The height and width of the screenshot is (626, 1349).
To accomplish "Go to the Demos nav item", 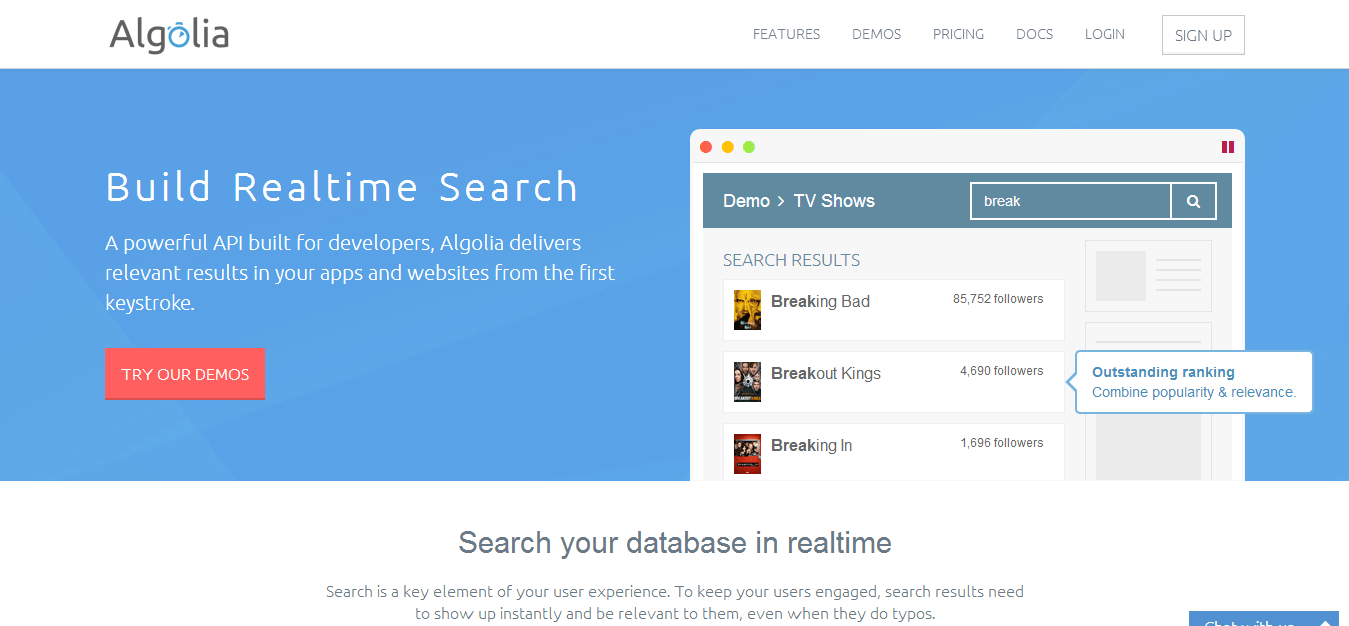I will pos(876,34).
